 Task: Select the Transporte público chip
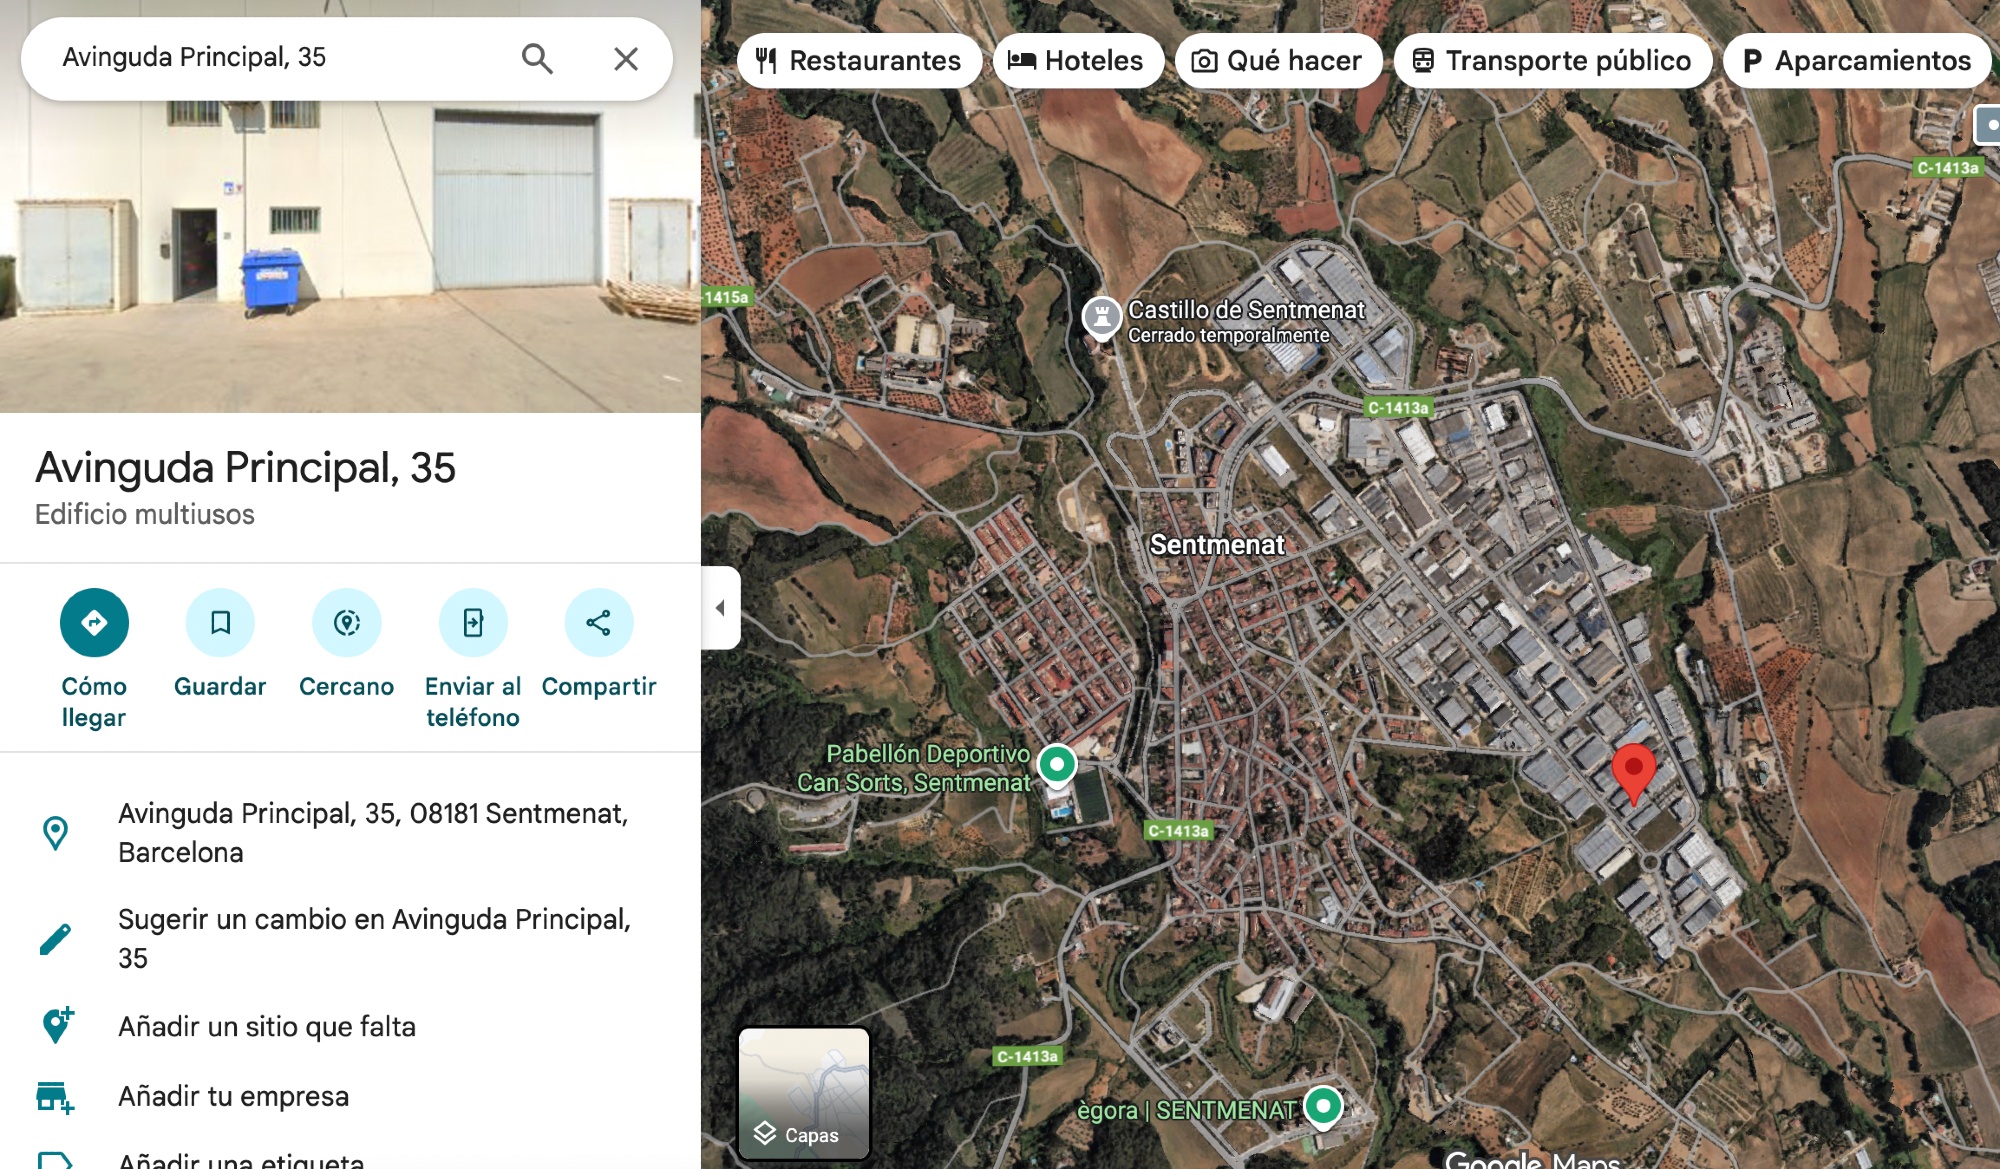pos(1552,61)
